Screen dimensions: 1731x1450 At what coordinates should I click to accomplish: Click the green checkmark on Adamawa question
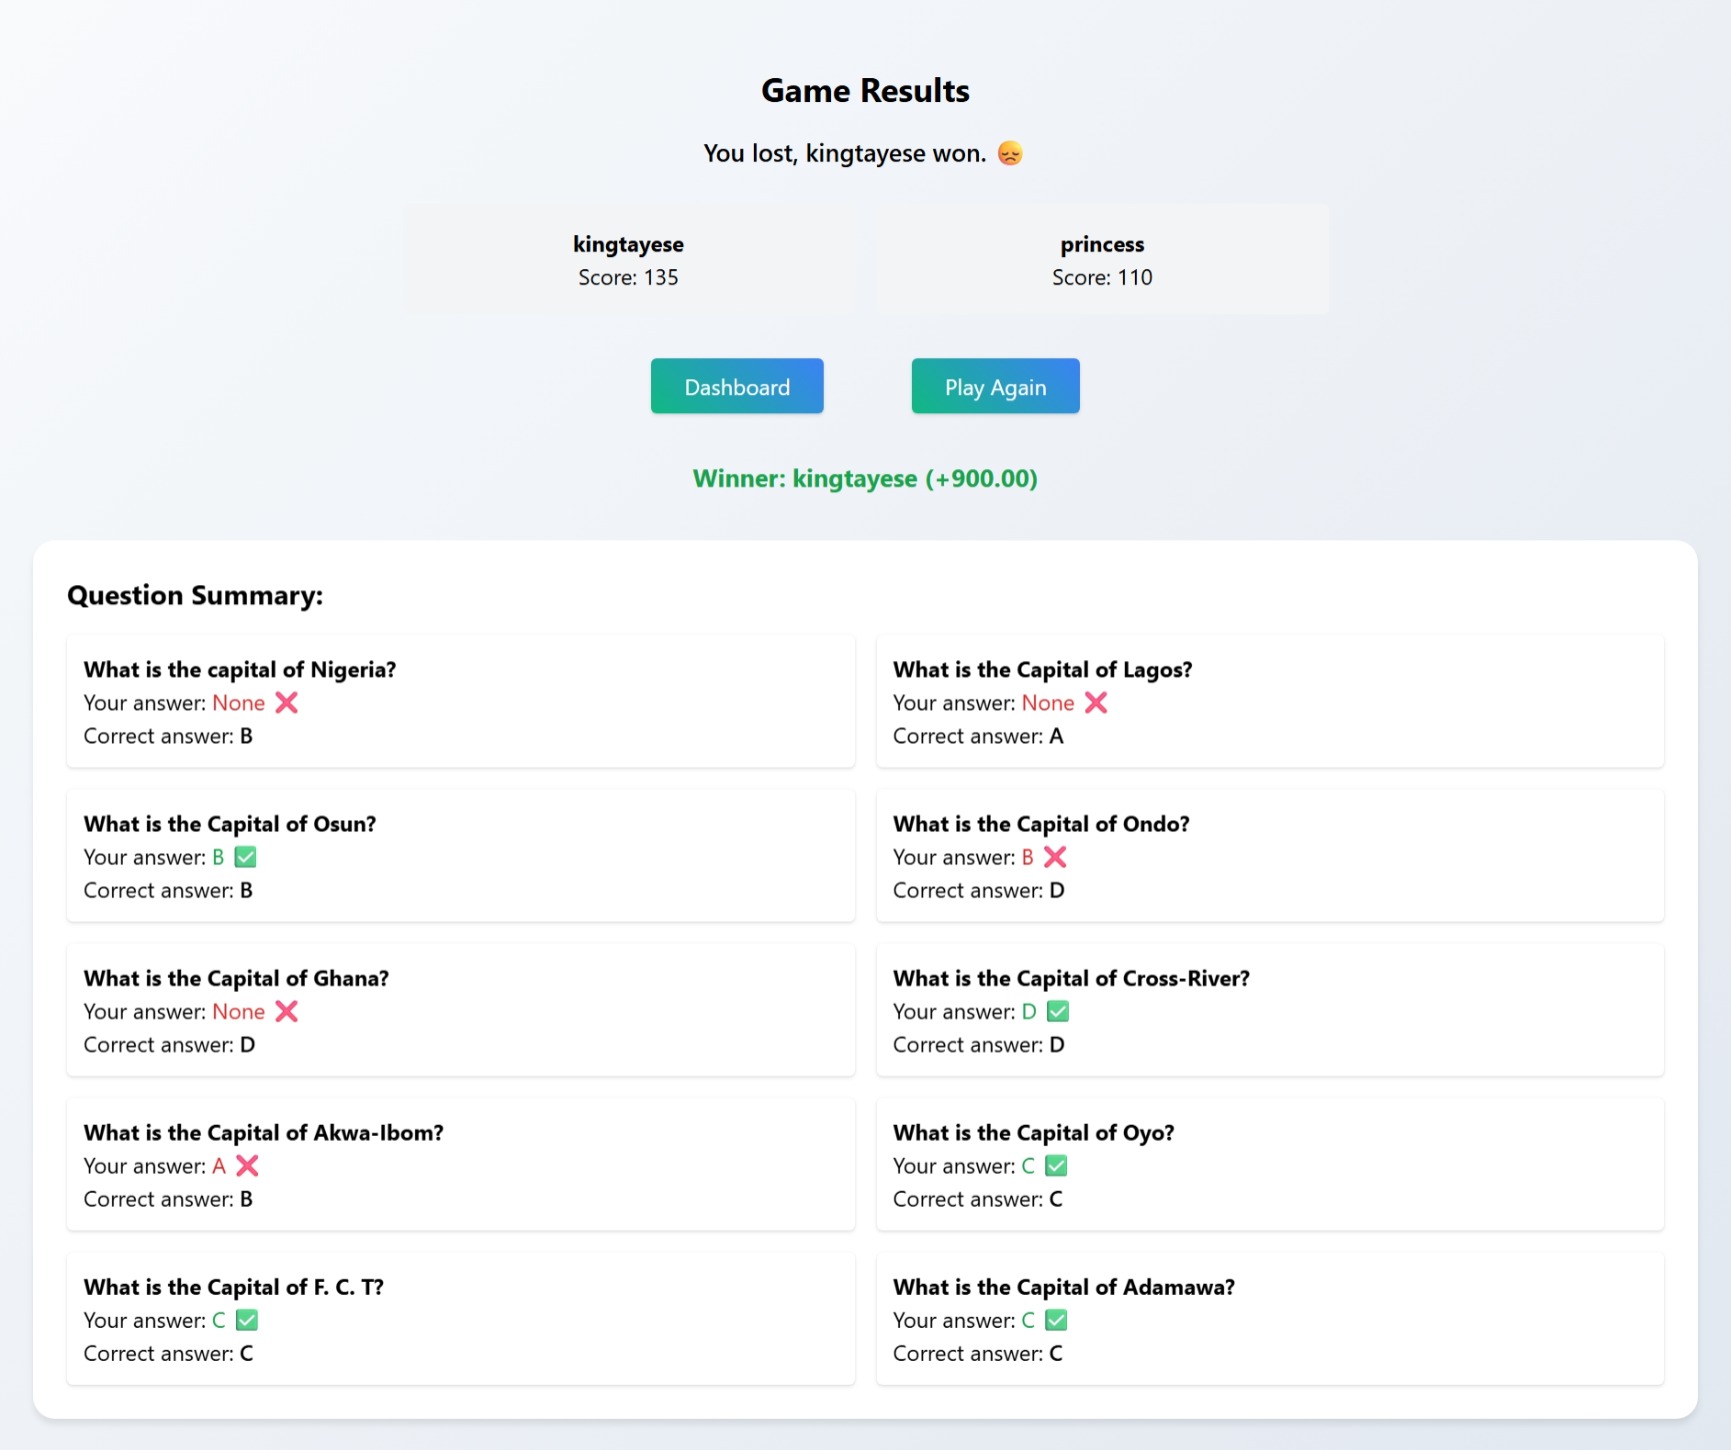pyautogui.click(x=1056, y=1320)
